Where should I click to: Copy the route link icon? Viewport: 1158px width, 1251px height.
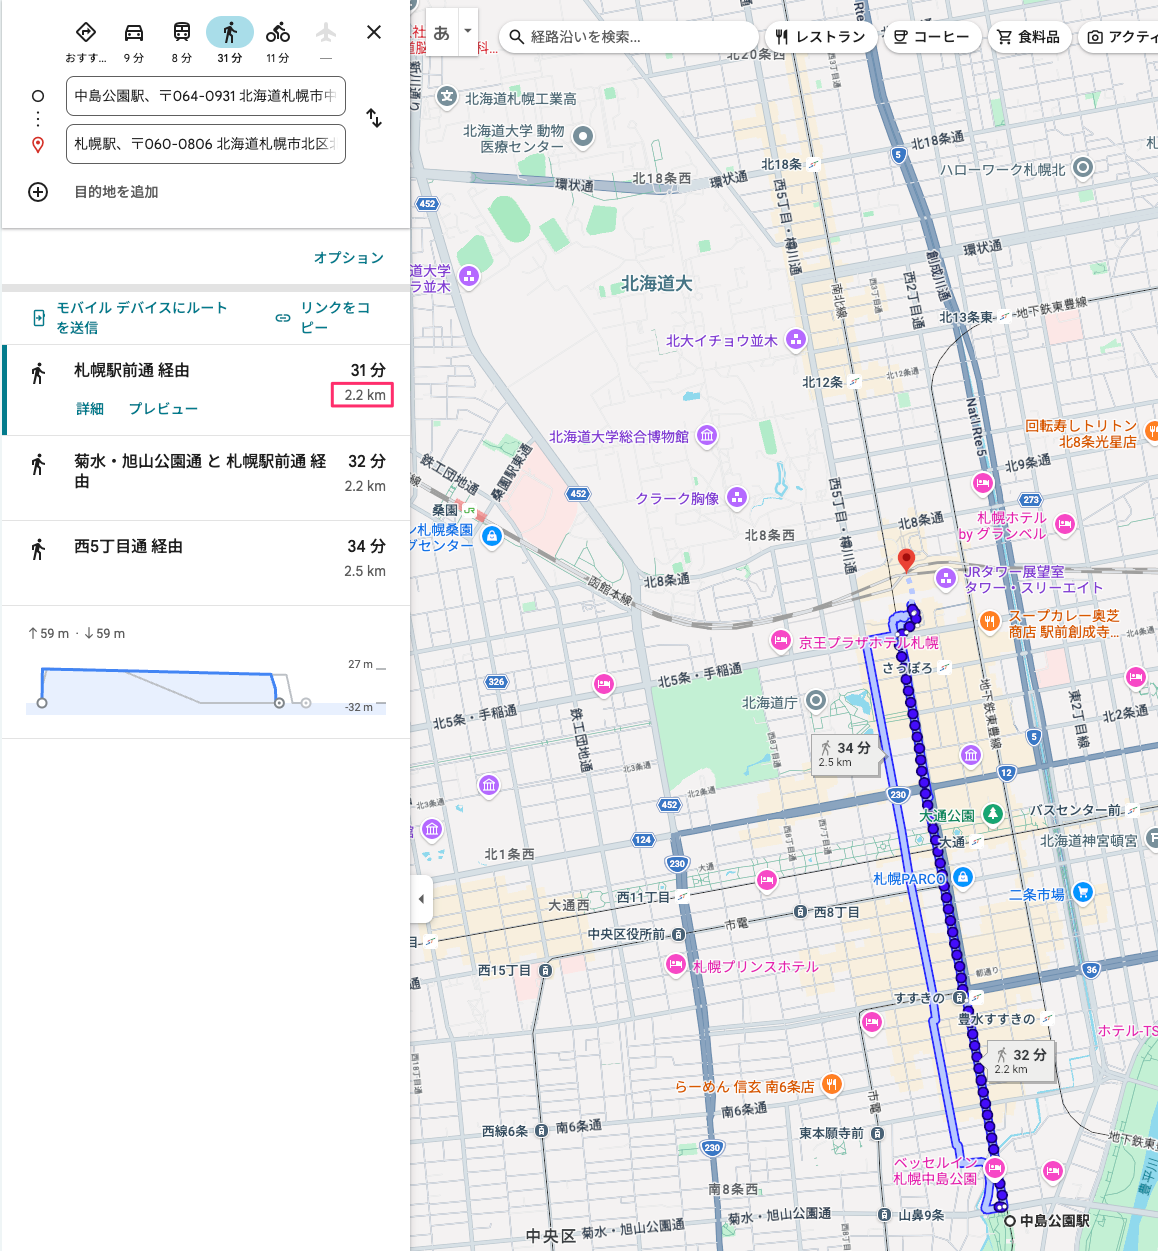282,316
